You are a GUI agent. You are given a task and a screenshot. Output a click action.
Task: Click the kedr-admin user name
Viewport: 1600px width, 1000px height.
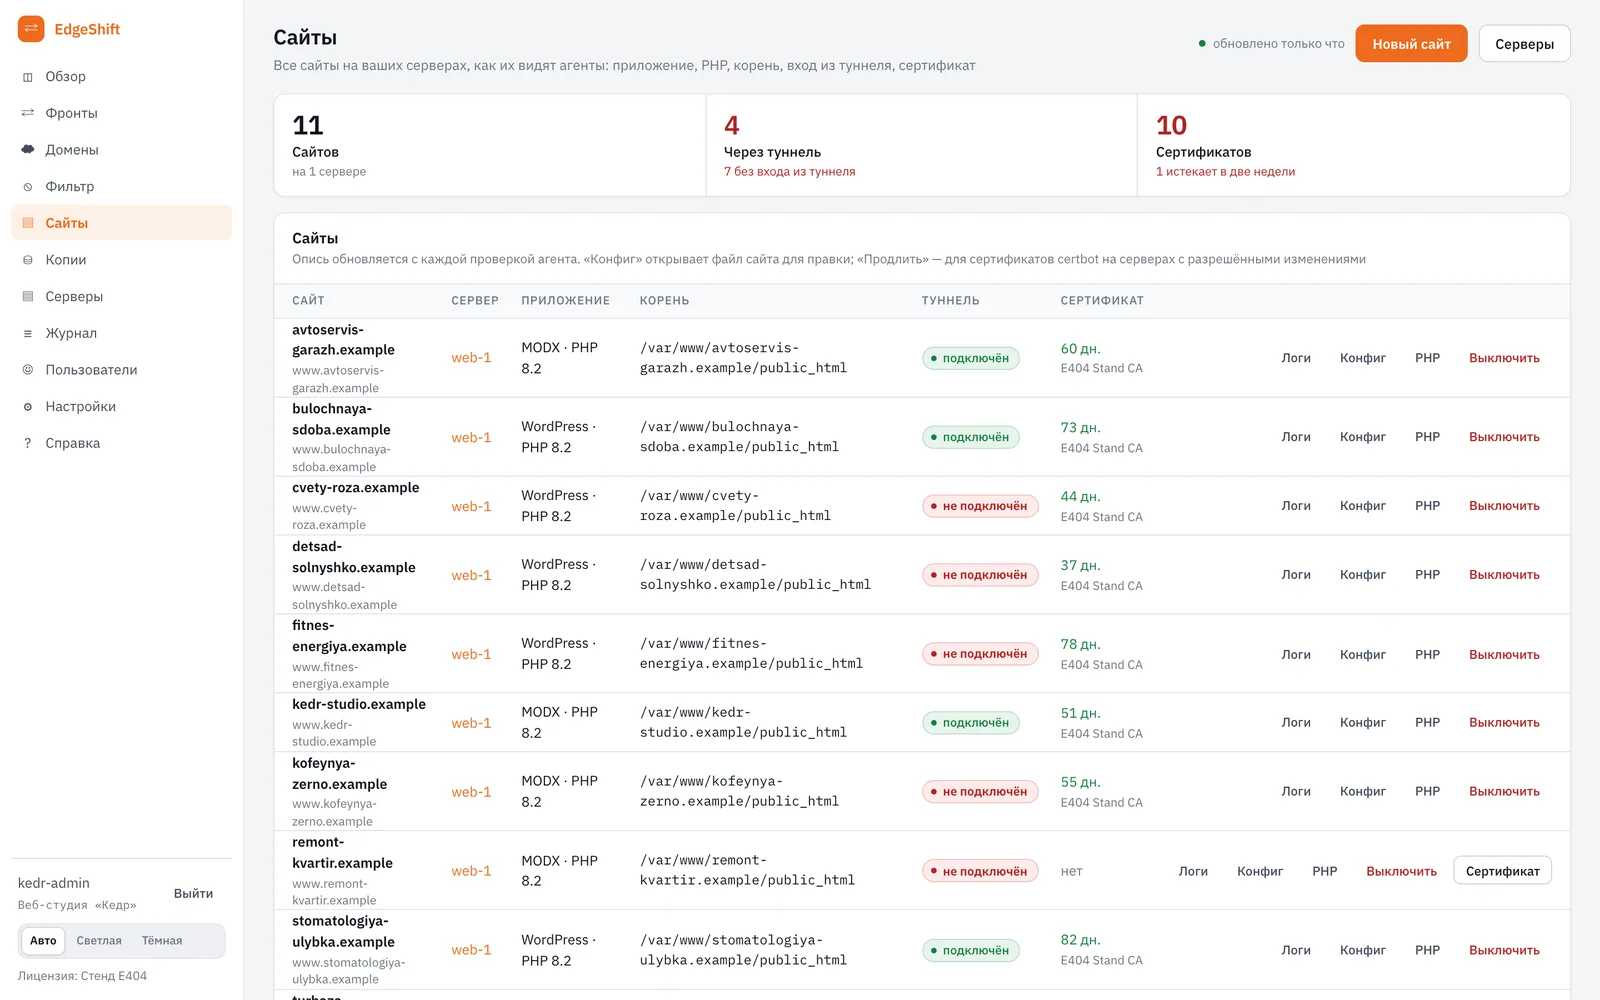54,884
